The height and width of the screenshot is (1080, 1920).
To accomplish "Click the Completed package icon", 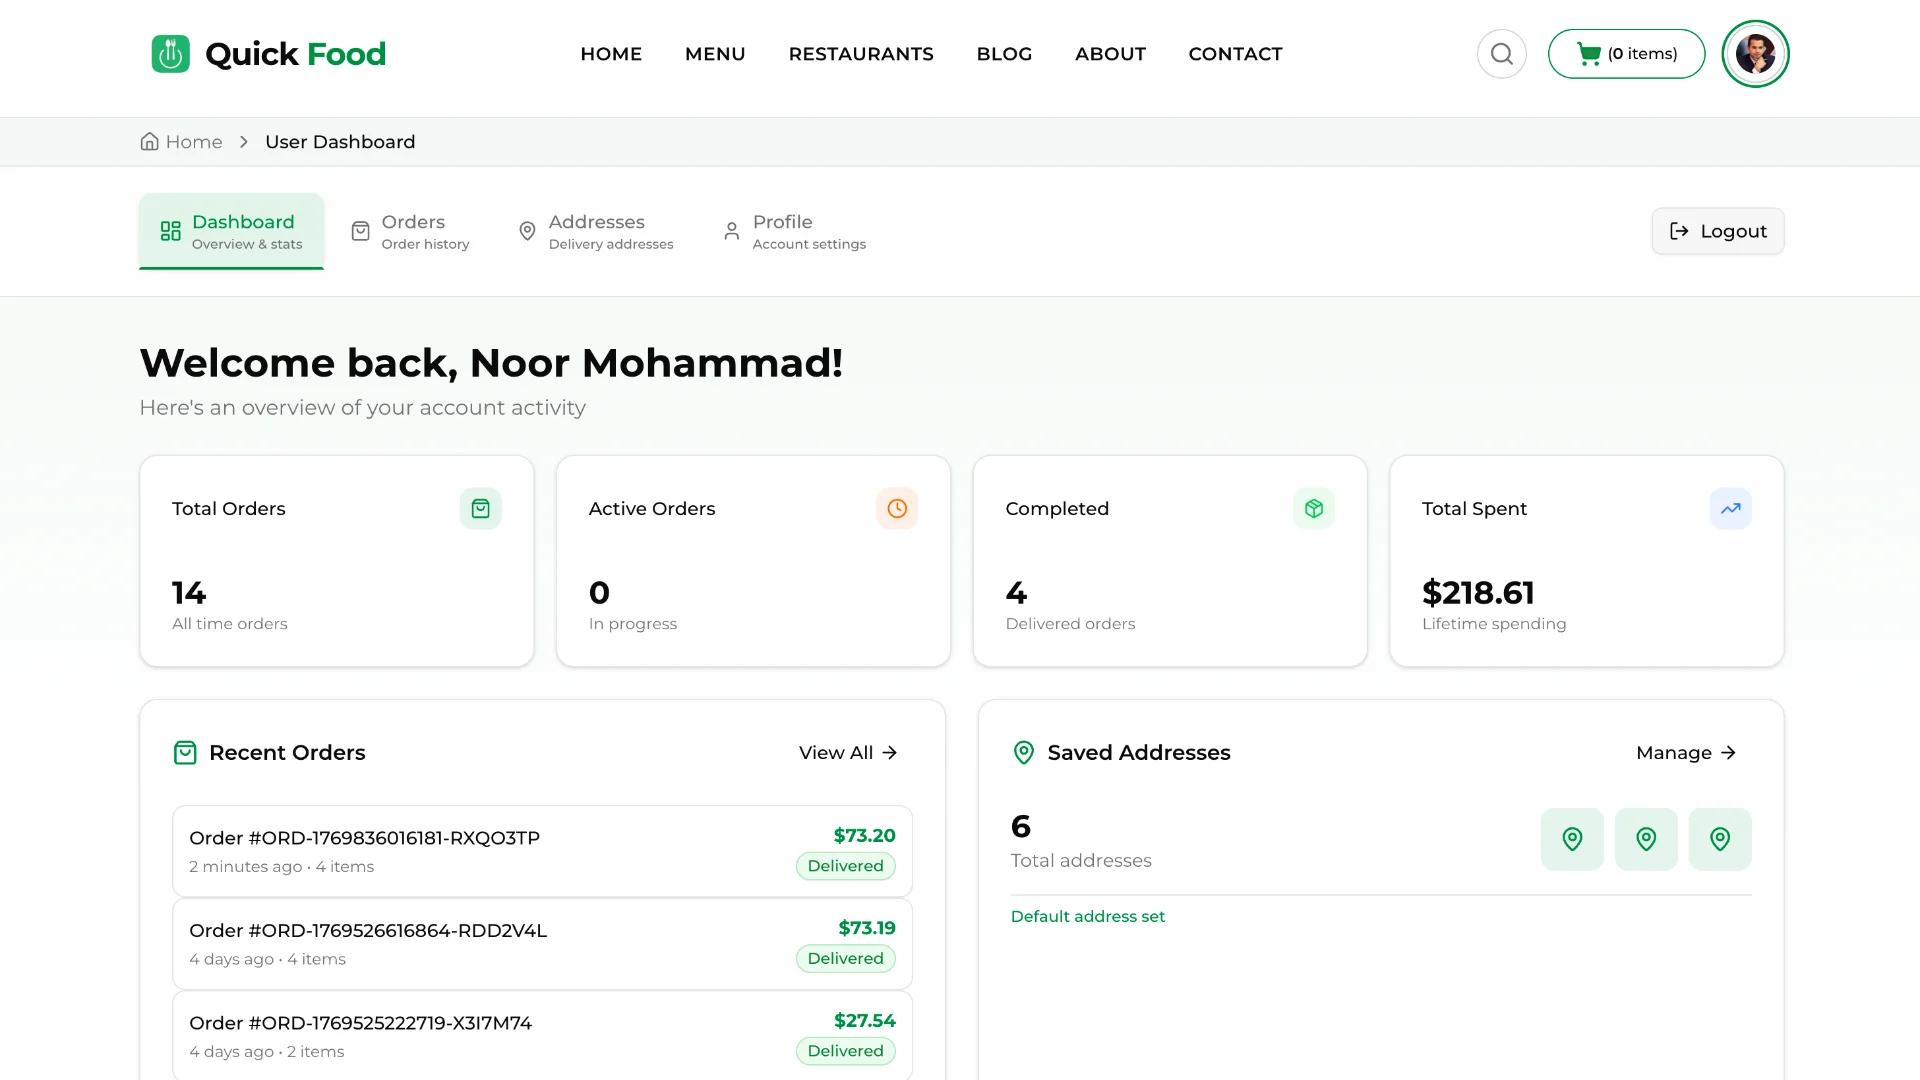I will [x=1314, y=508].
